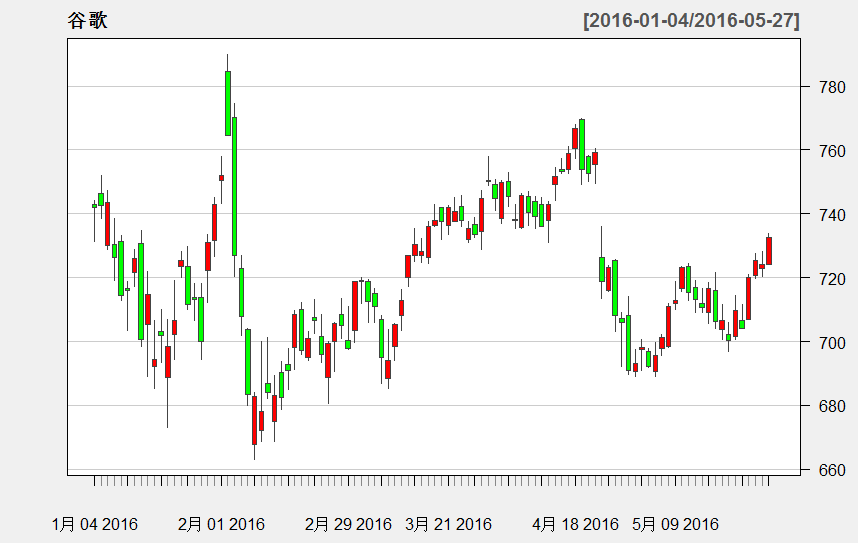Viewport: 858px width, 543px height.
Task: Click the lowest red candlestick near 668
Action: click(x=254, y=420)
